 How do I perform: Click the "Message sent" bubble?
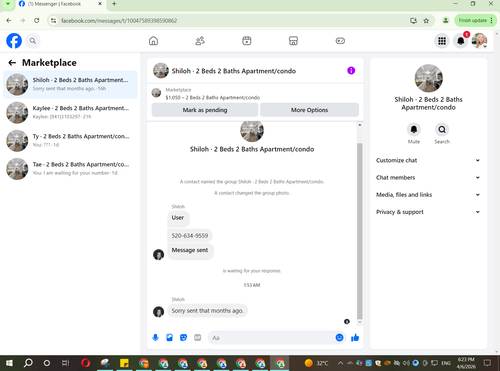[190, 251]
